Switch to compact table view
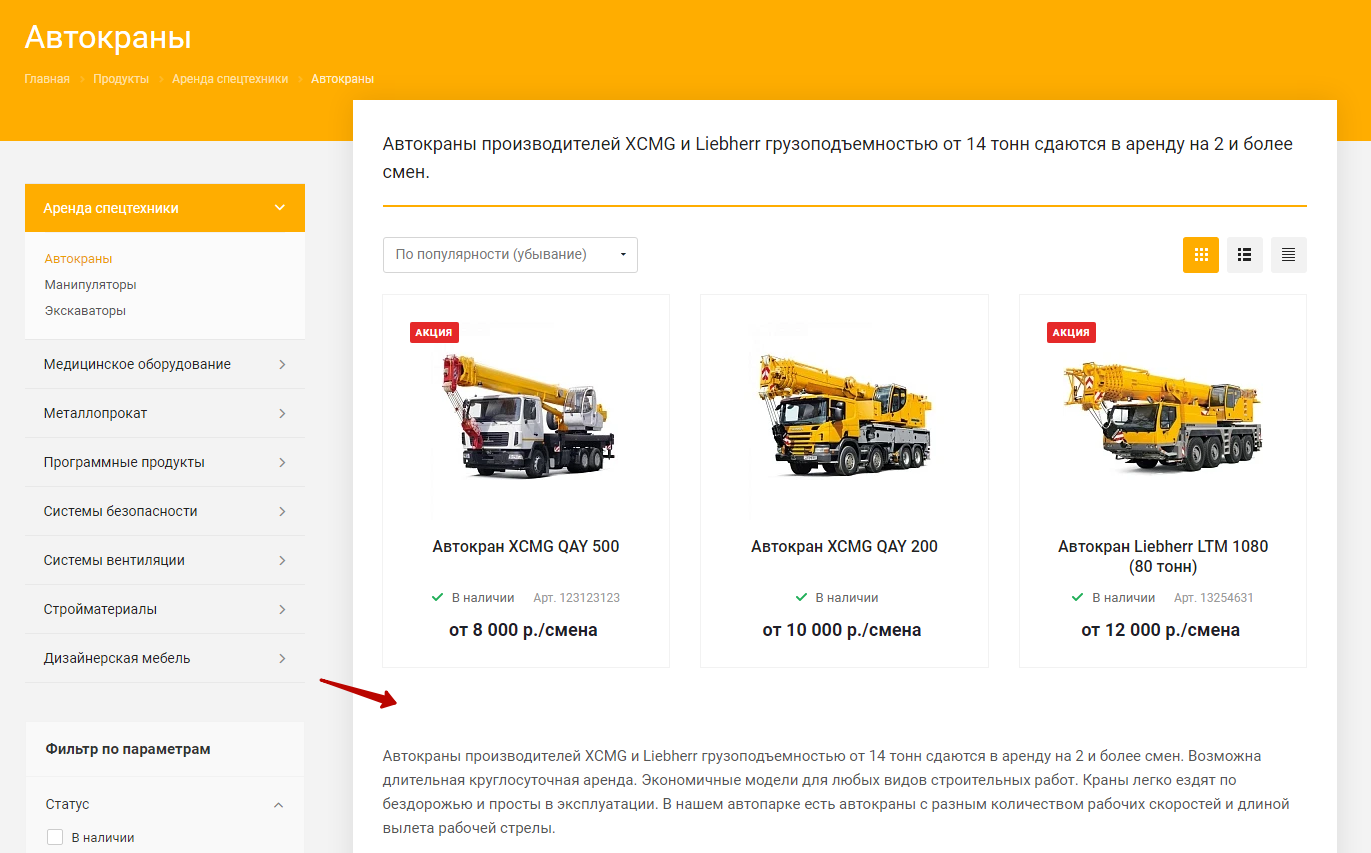Screen dimensions: 1371x853 click(1289, 255)
